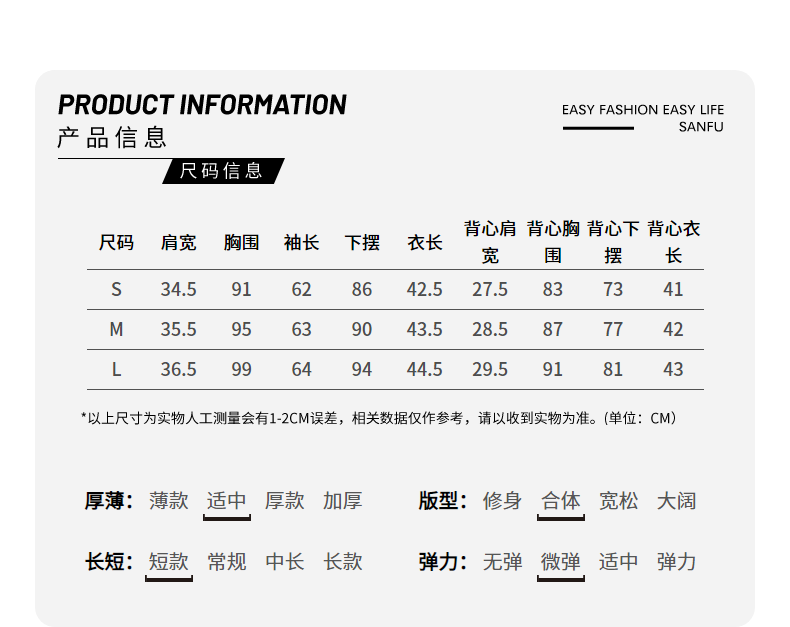Choose the 大阔 fit option

[676, 501]
